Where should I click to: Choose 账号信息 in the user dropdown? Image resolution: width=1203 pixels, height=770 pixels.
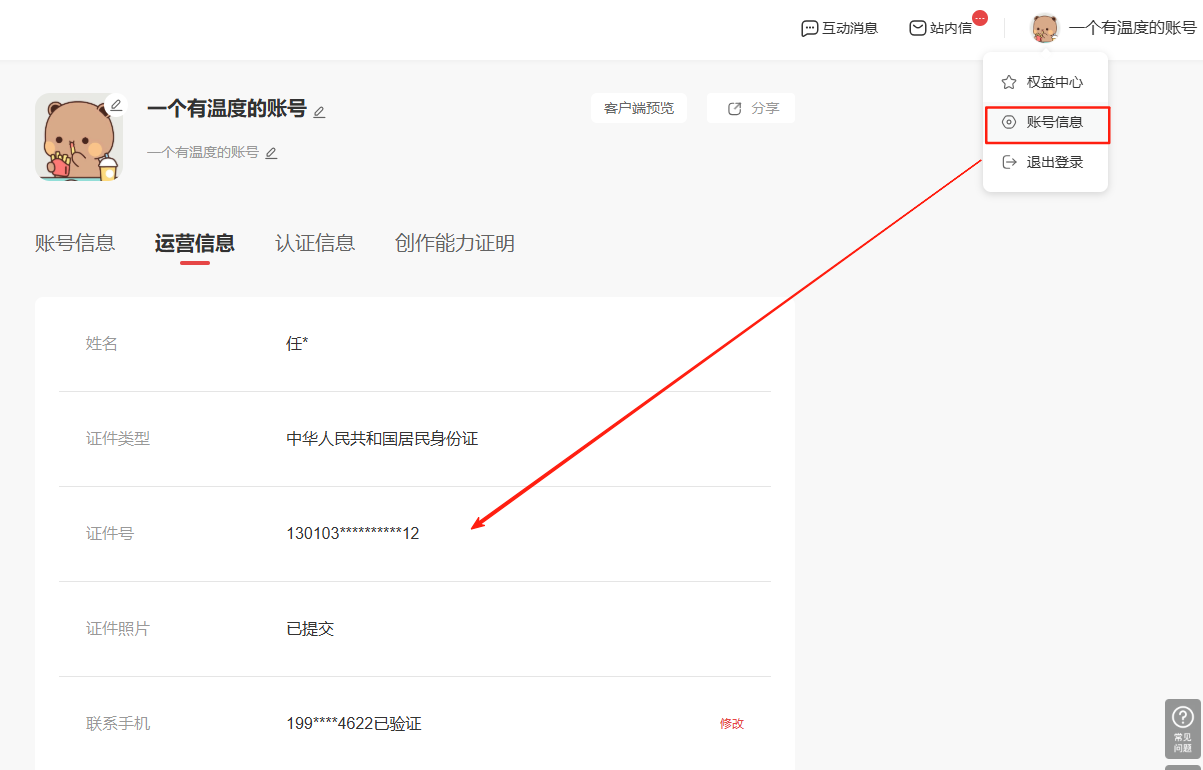1054,122
